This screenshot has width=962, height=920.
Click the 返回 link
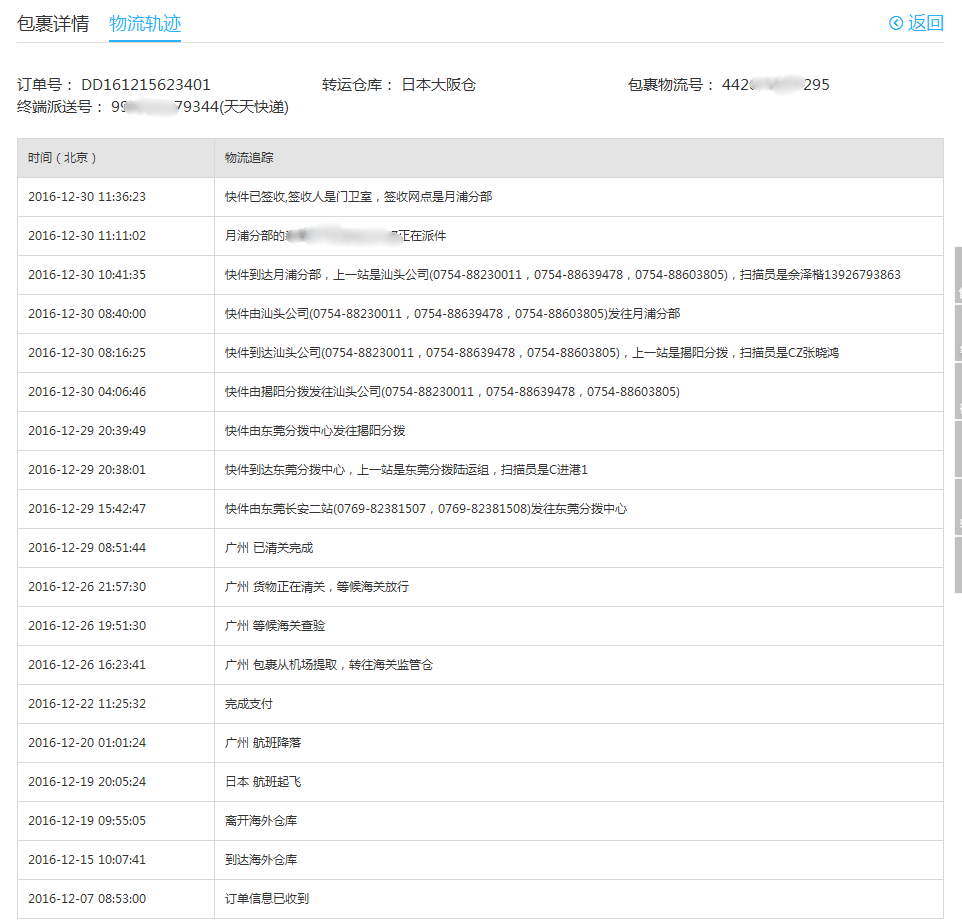pyautogui.click(x=925, y=23)
